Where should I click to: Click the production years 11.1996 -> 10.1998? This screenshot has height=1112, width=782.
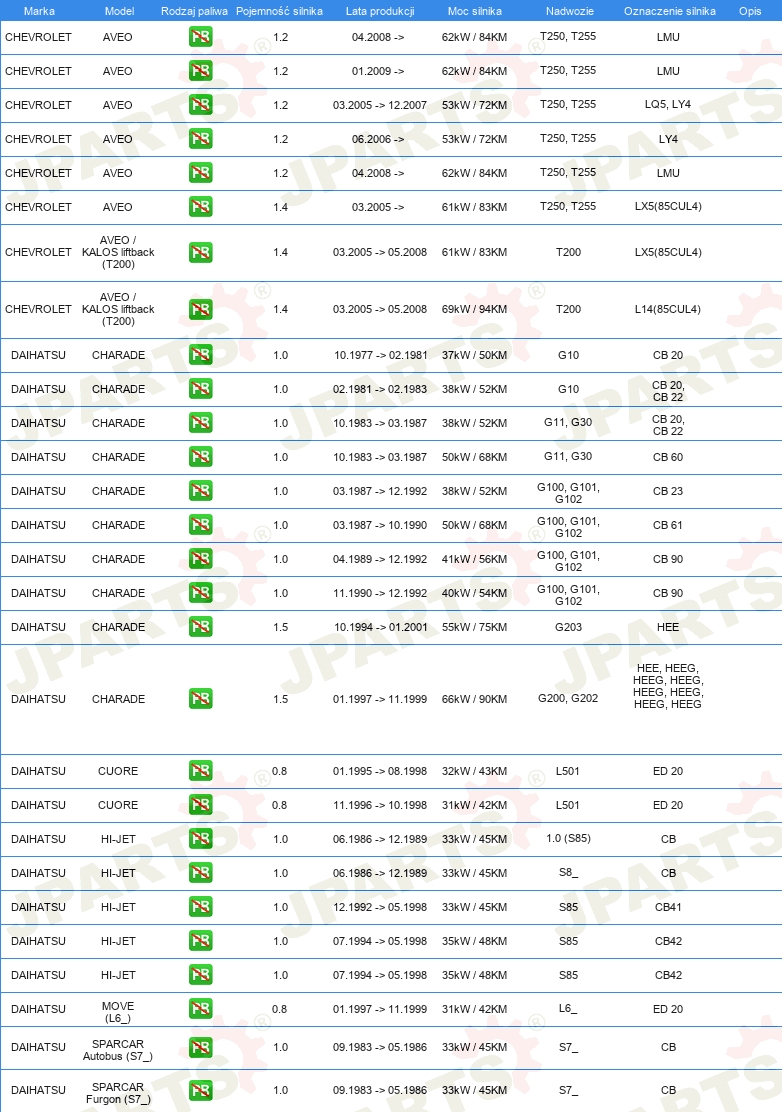point(380,806)
